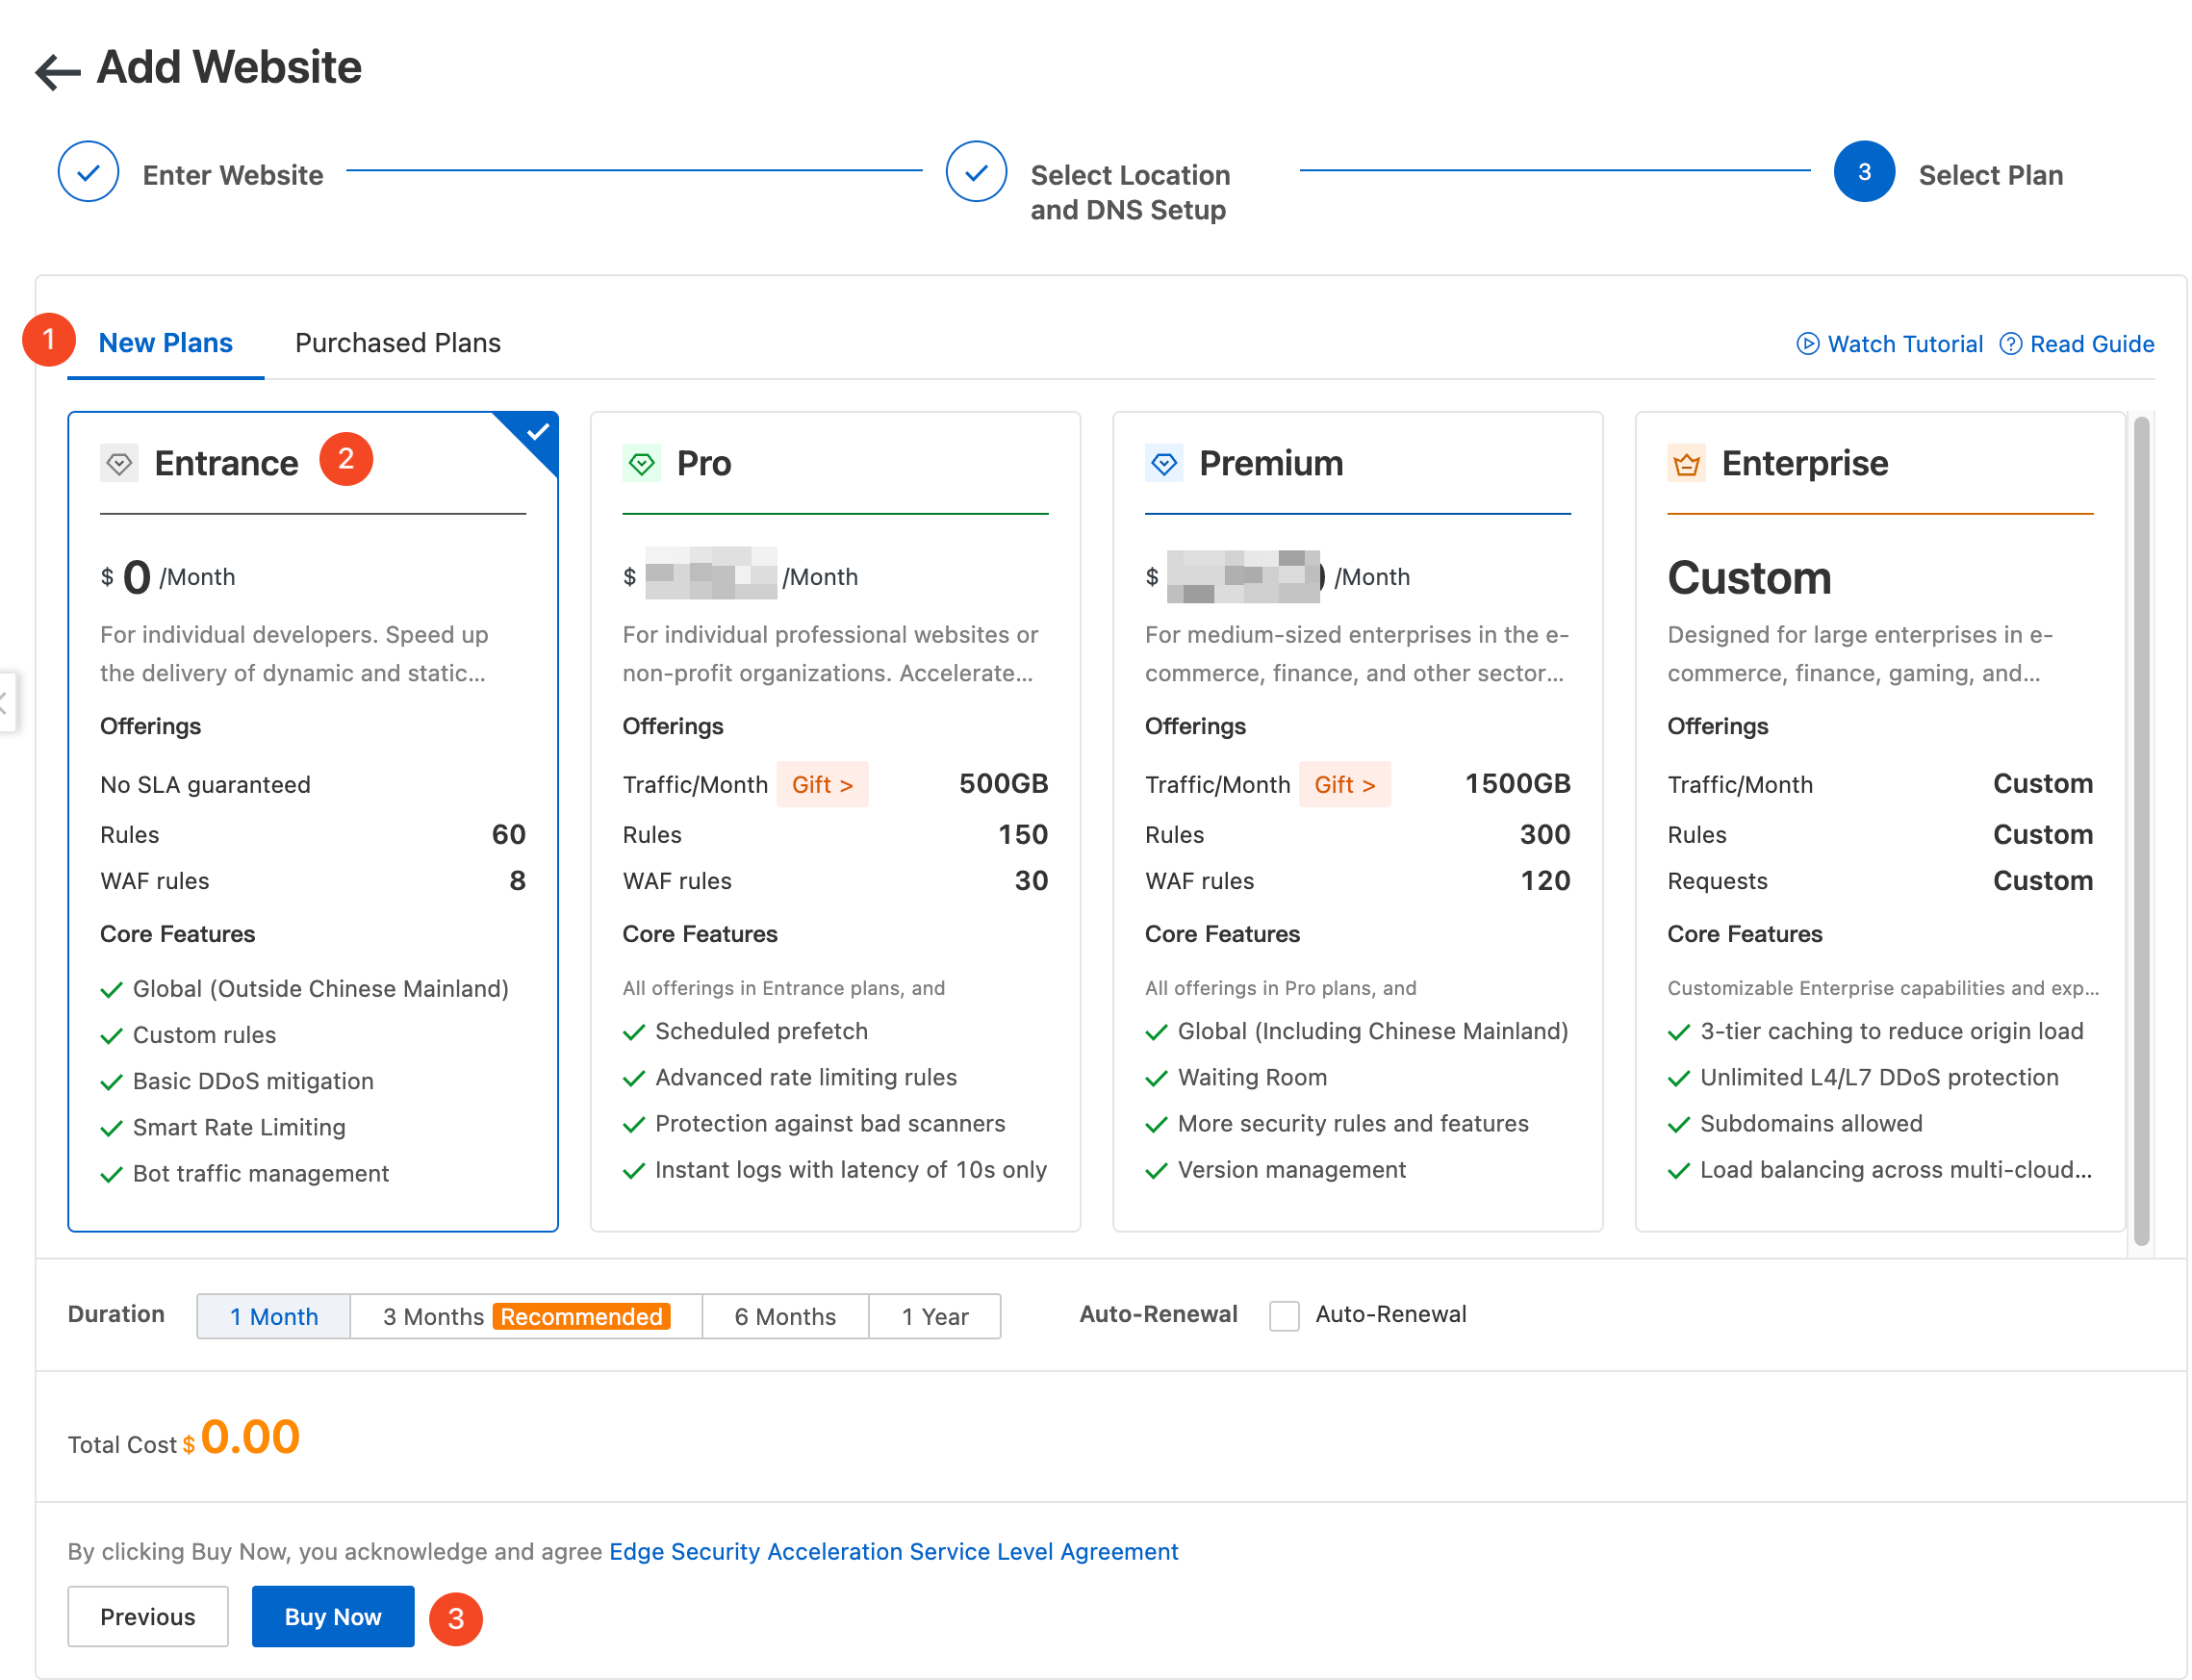Open Edge Security Acceleration Service Level Agreement

point(893,1551)
